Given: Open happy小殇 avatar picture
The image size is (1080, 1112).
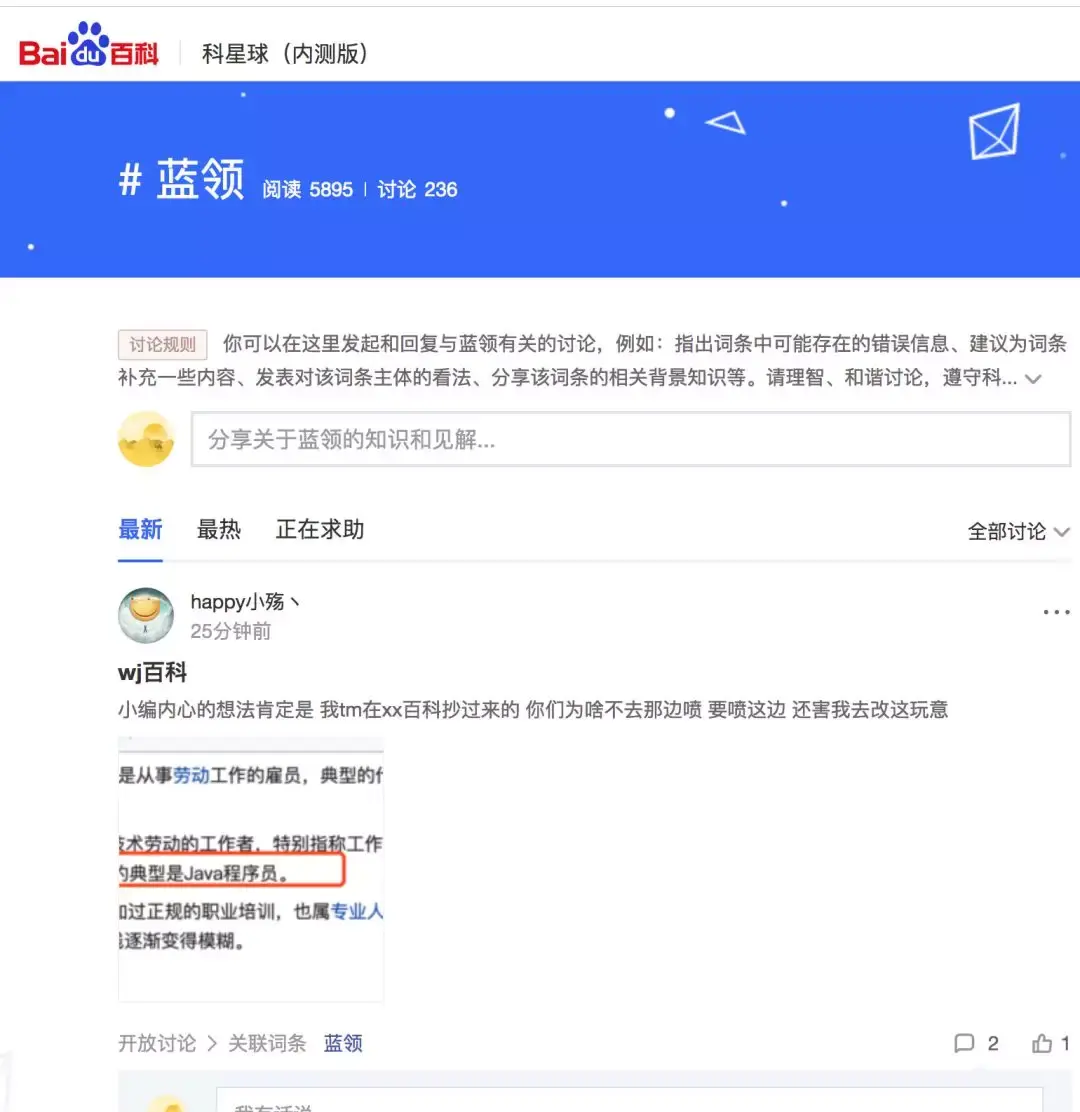Looking at the screenshot, I should (x=146, y=615).
